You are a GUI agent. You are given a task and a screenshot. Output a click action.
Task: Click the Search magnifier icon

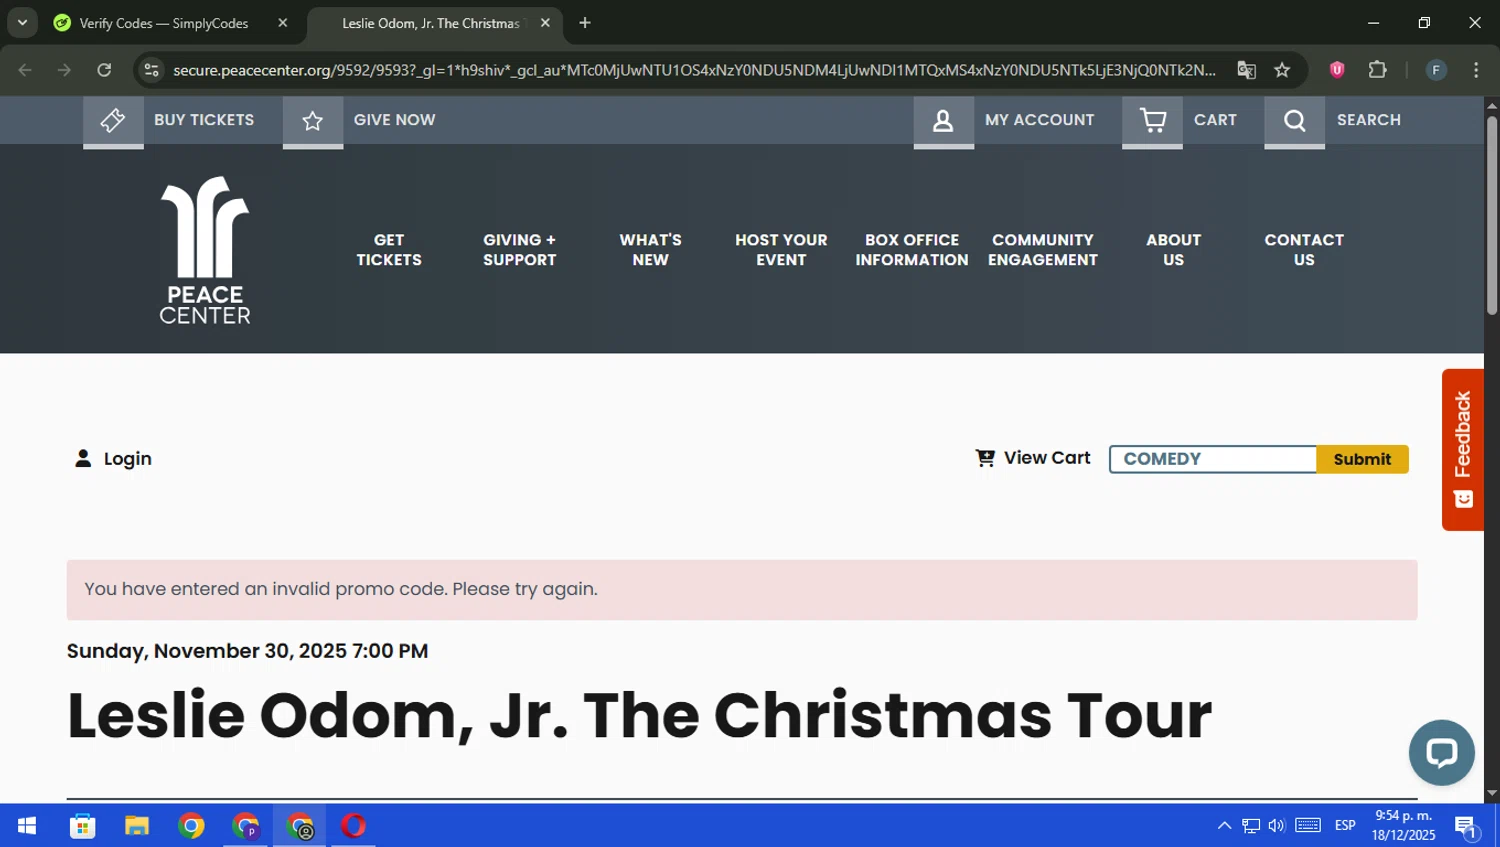[x=1294, y=121]
